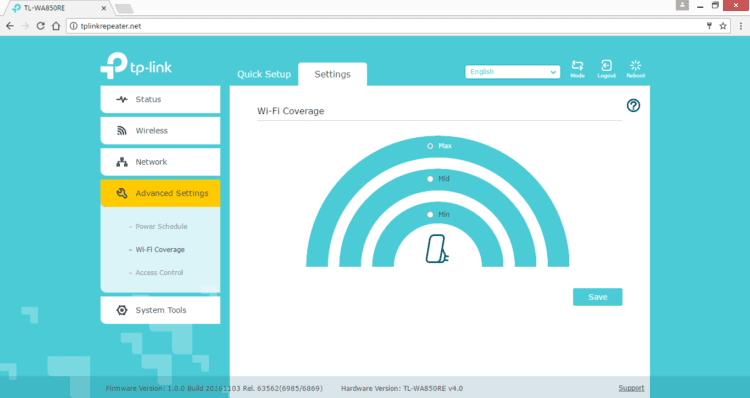Click the Hardware Version text
This screenshot has height=398, width=750.
coord(402,388)
